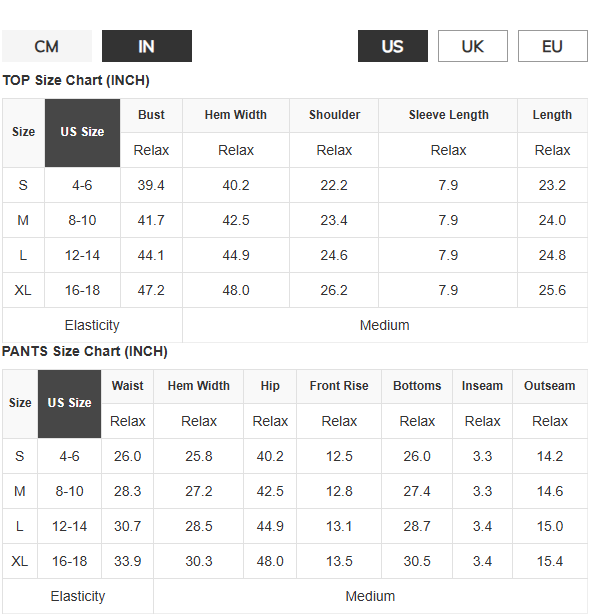
Task: Click the TOP Size Chart (INCH) heading
Action: point(76,80)
